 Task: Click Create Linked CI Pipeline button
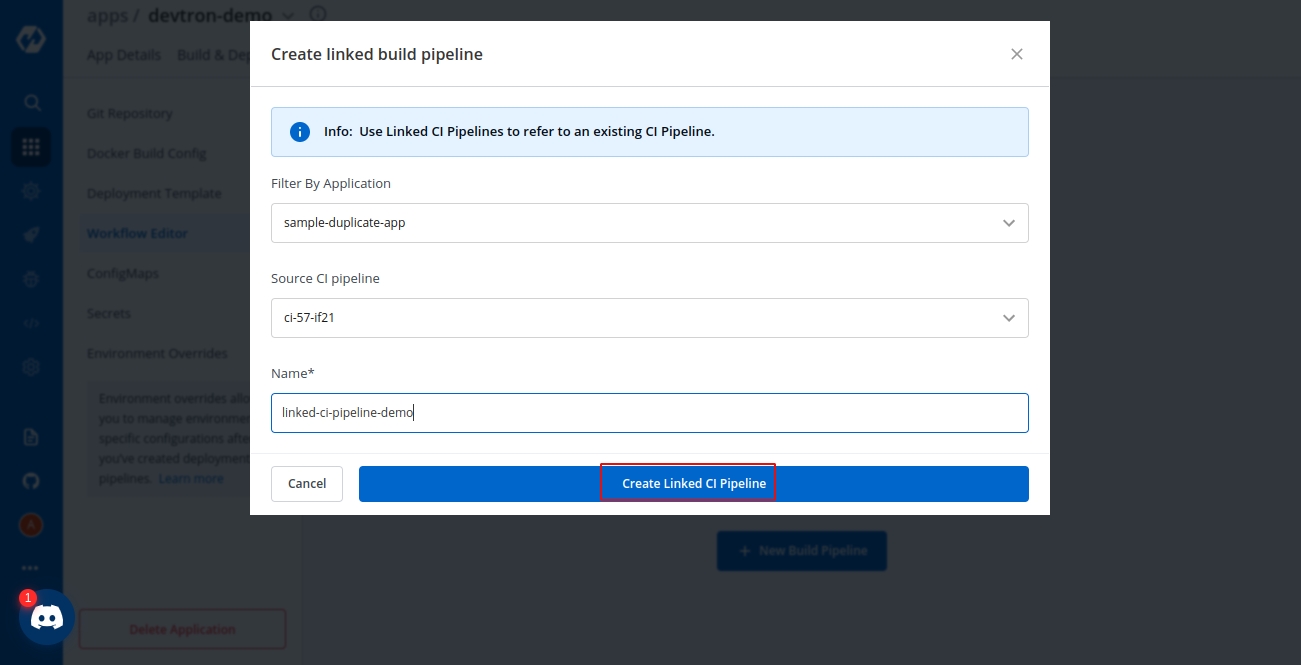click(694, 484)
